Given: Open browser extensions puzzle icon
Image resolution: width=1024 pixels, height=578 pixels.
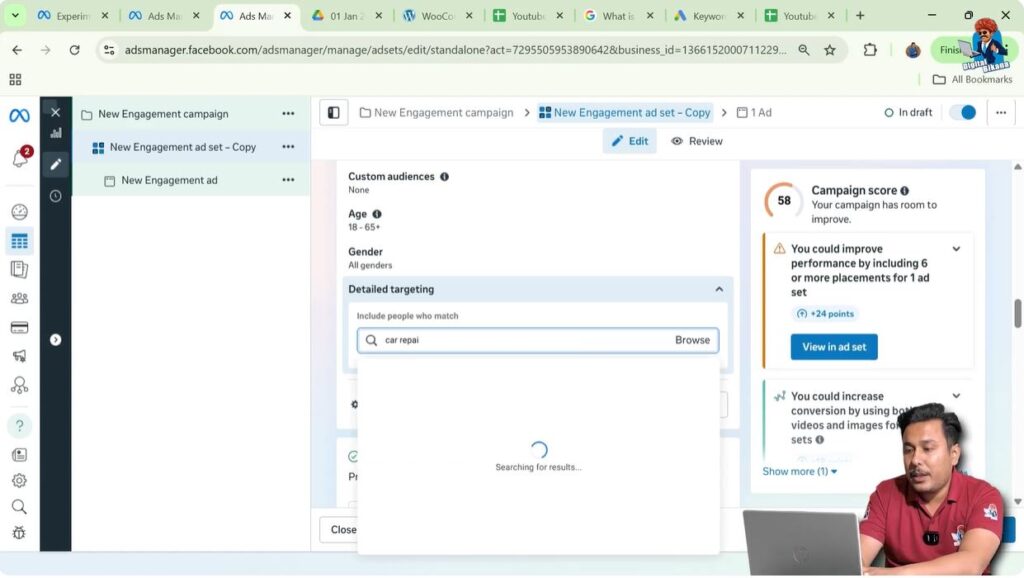Looking at the screenshot, I should [870, 50].
